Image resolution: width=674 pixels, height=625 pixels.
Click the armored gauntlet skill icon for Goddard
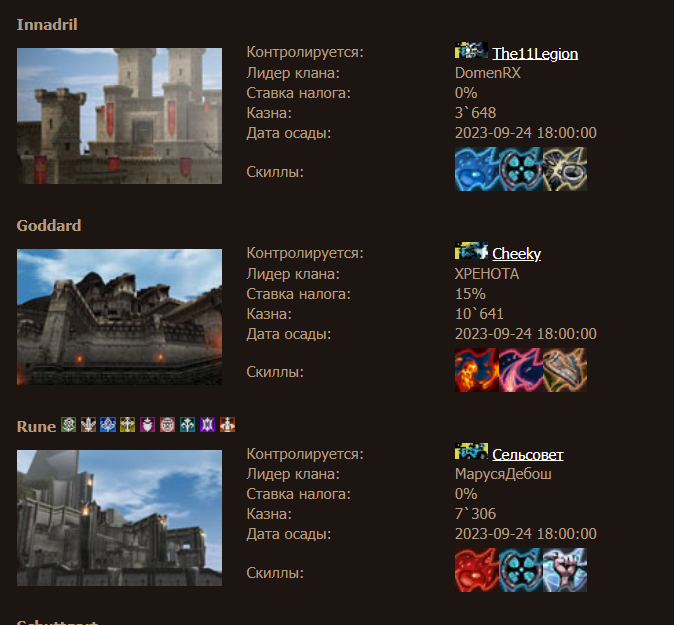(565, 370)
